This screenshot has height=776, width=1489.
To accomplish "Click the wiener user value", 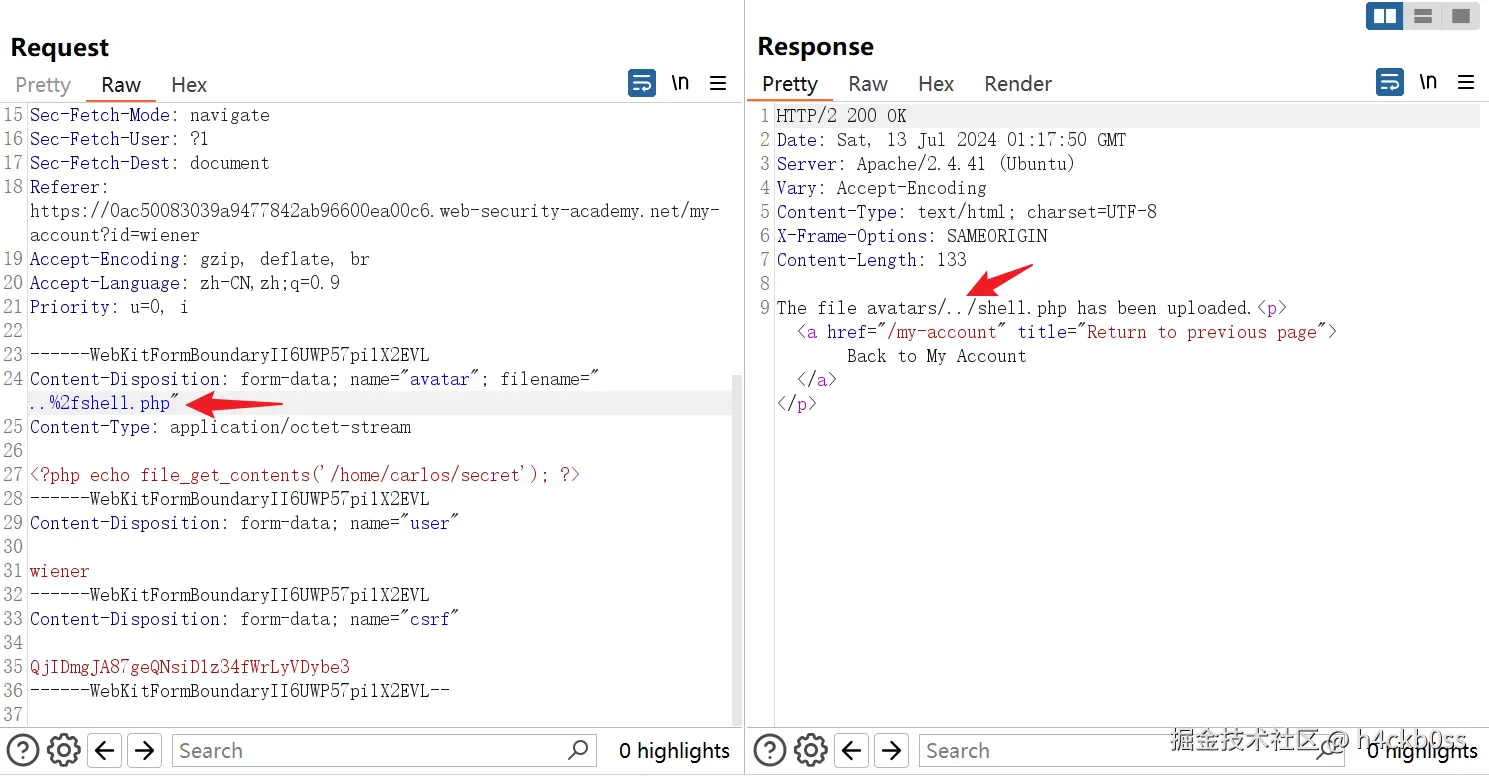I will [x=60, y=571].
